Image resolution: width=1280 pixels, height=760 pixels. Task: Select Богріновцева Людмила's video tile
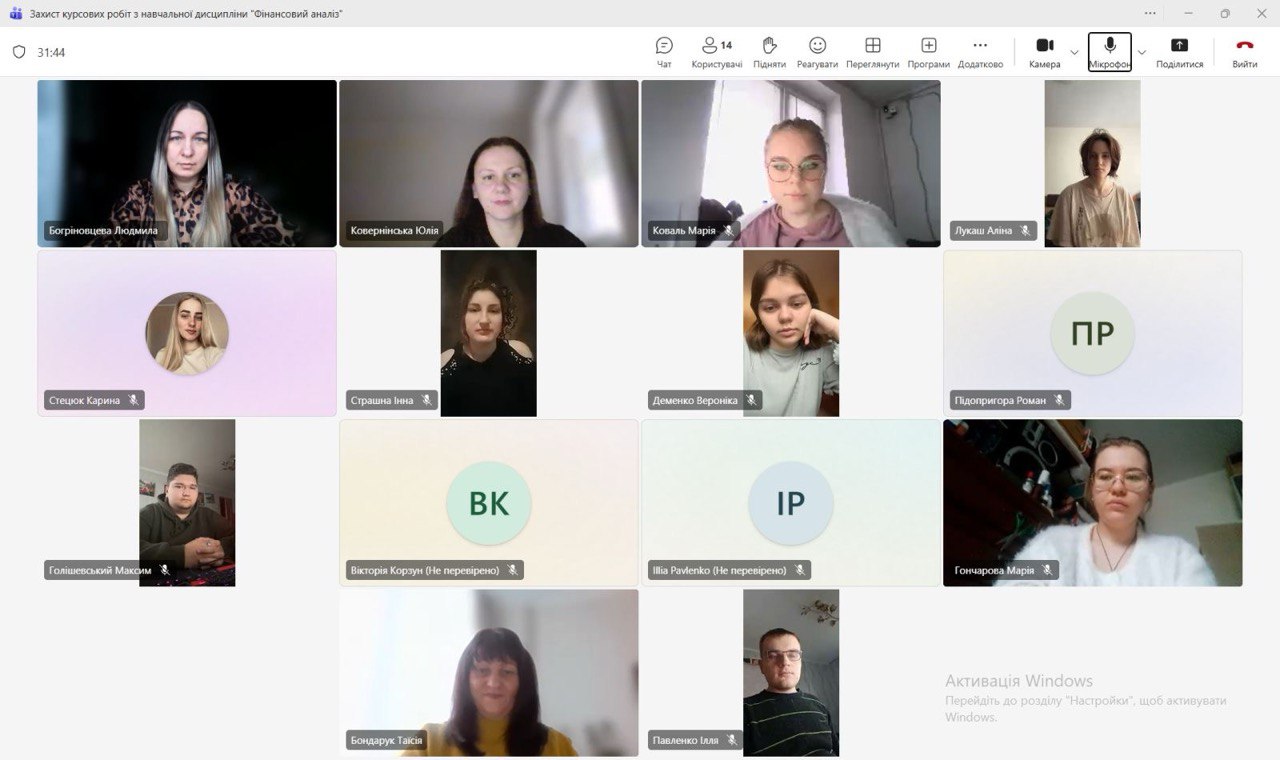coord(187,163)
